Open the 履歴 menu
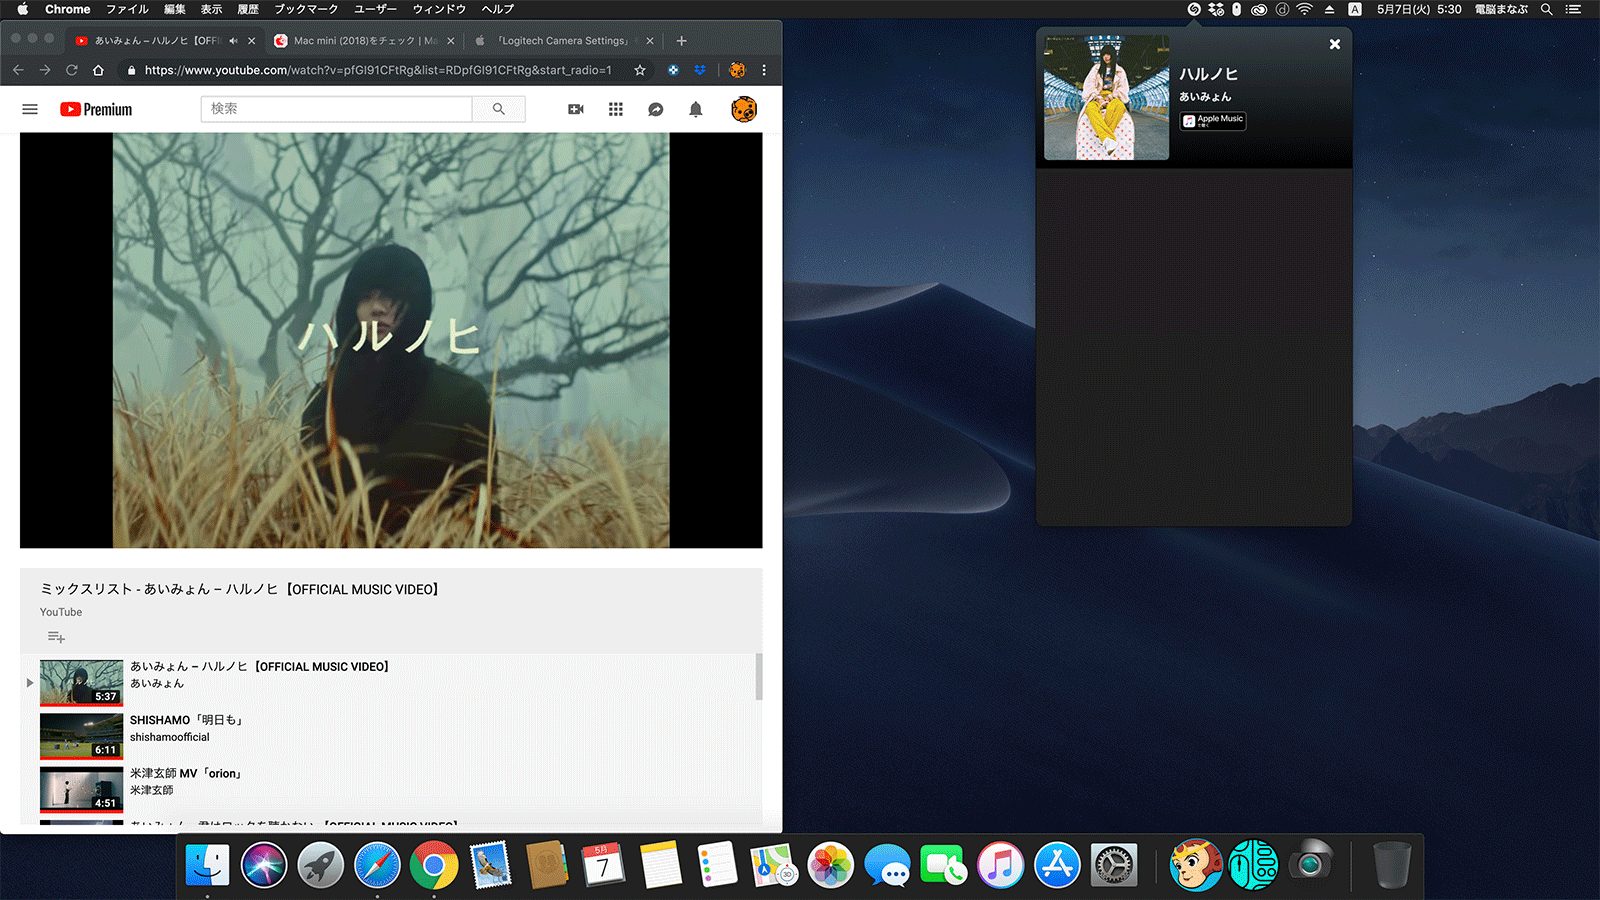1600x900 pixels. coord(248,9)
